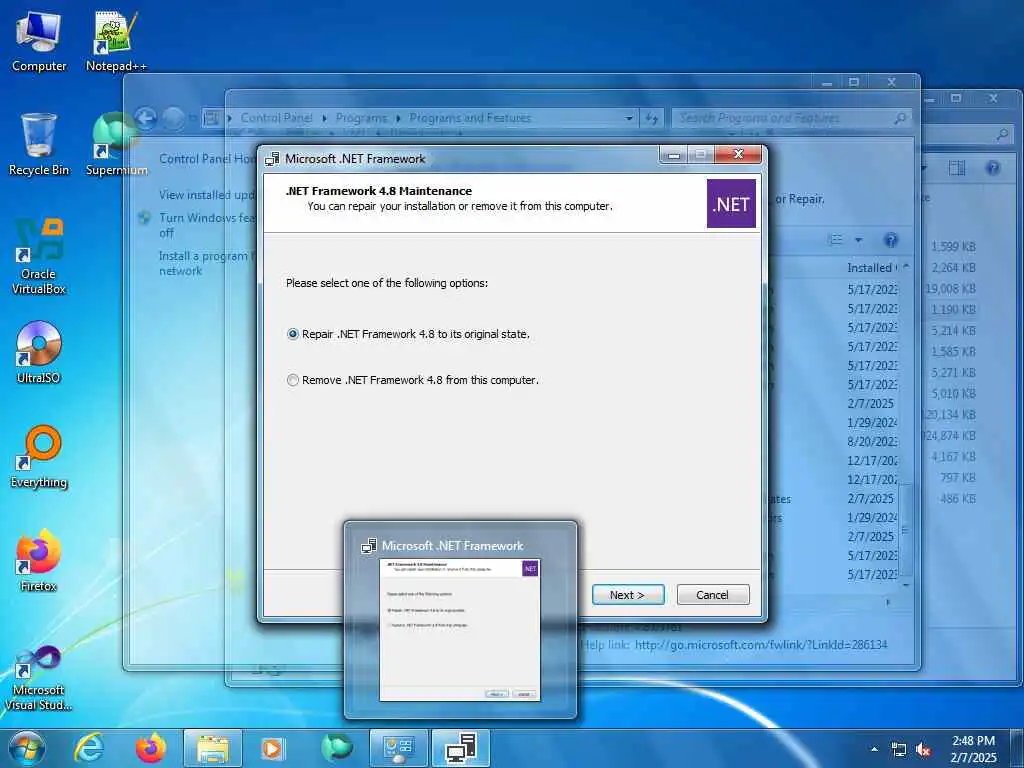
Task: Select the Oracle VirtualBox desktop shortcut
Action: click(39, 257)
